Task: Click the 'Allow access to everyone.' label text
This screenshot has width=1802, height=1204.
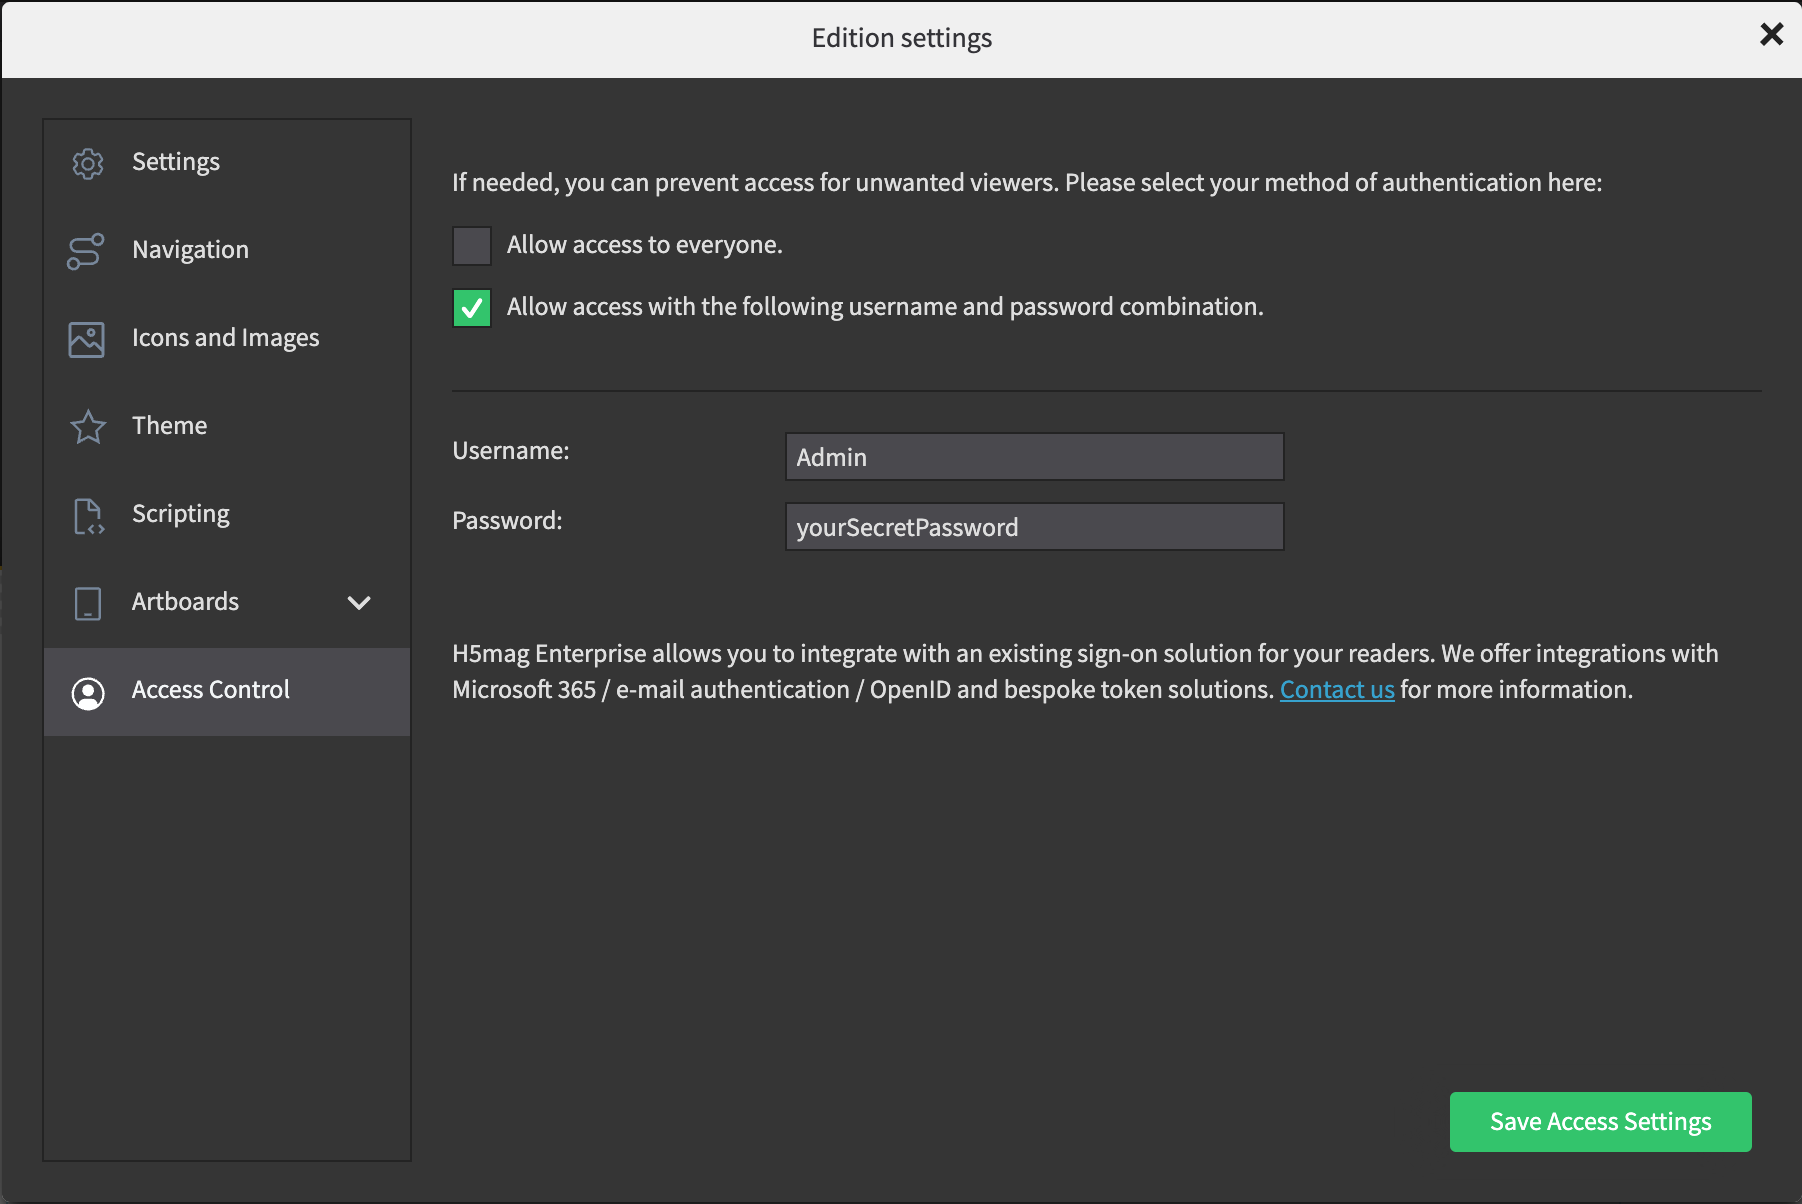Action: [644, 245]
